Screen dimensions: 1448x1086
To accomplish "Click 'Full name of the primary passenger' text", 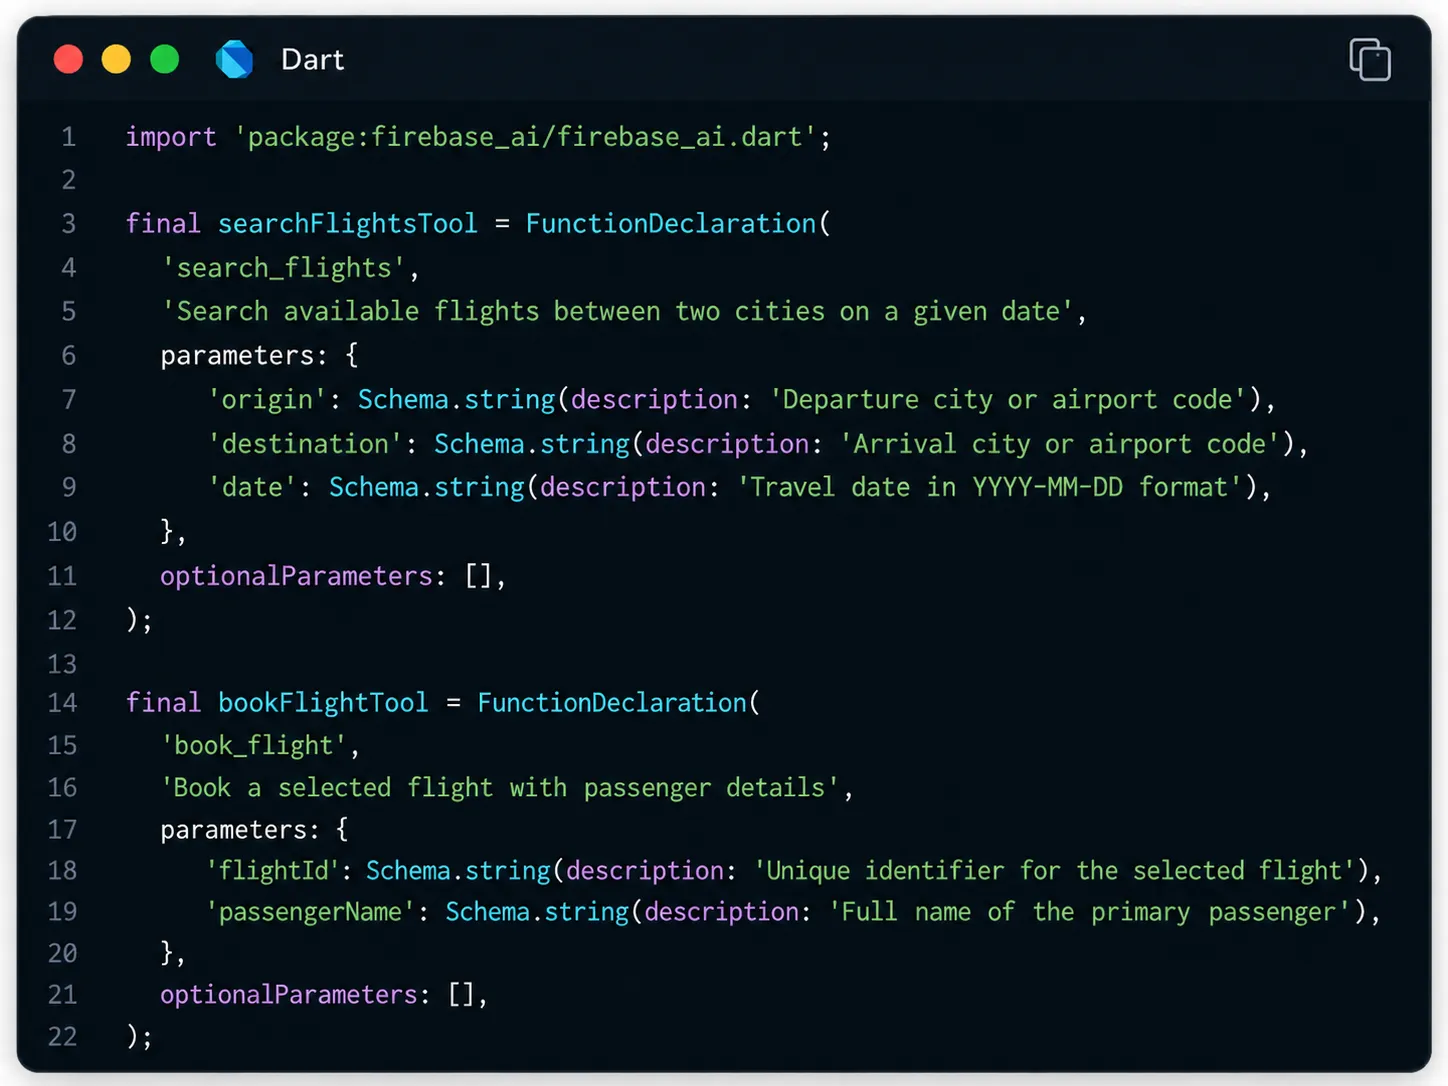I will point(1088,912).
